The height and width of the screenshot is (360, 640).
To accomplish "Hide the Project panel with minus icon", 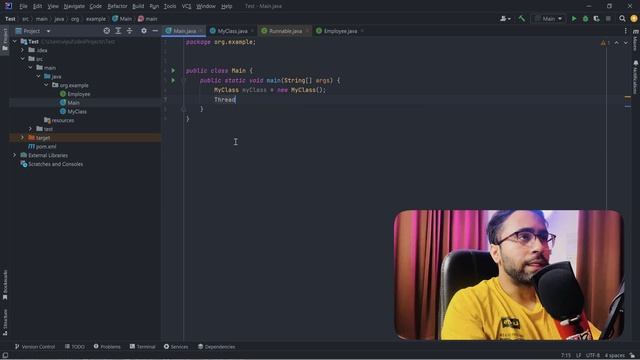I will coord(155,31).
